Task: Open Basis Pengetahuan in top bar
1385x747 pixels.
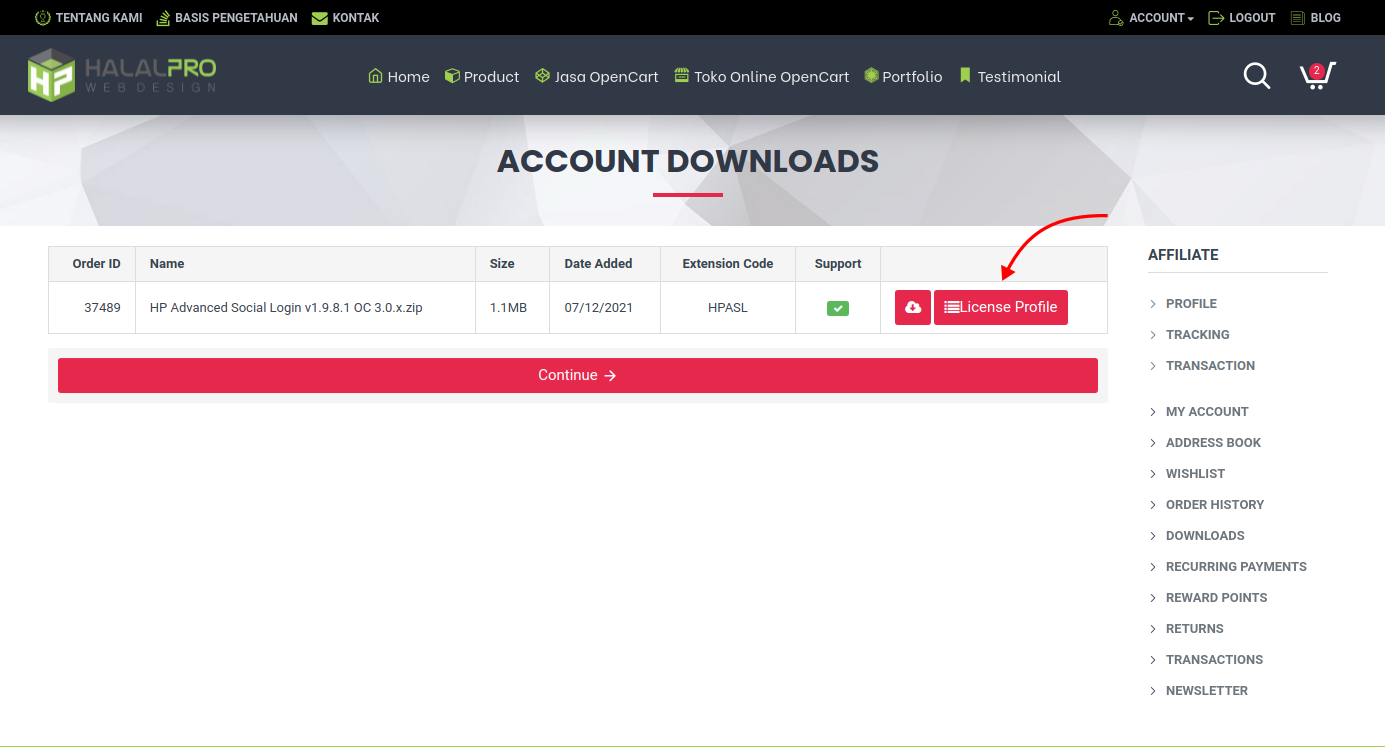Action: click(227, 18)
